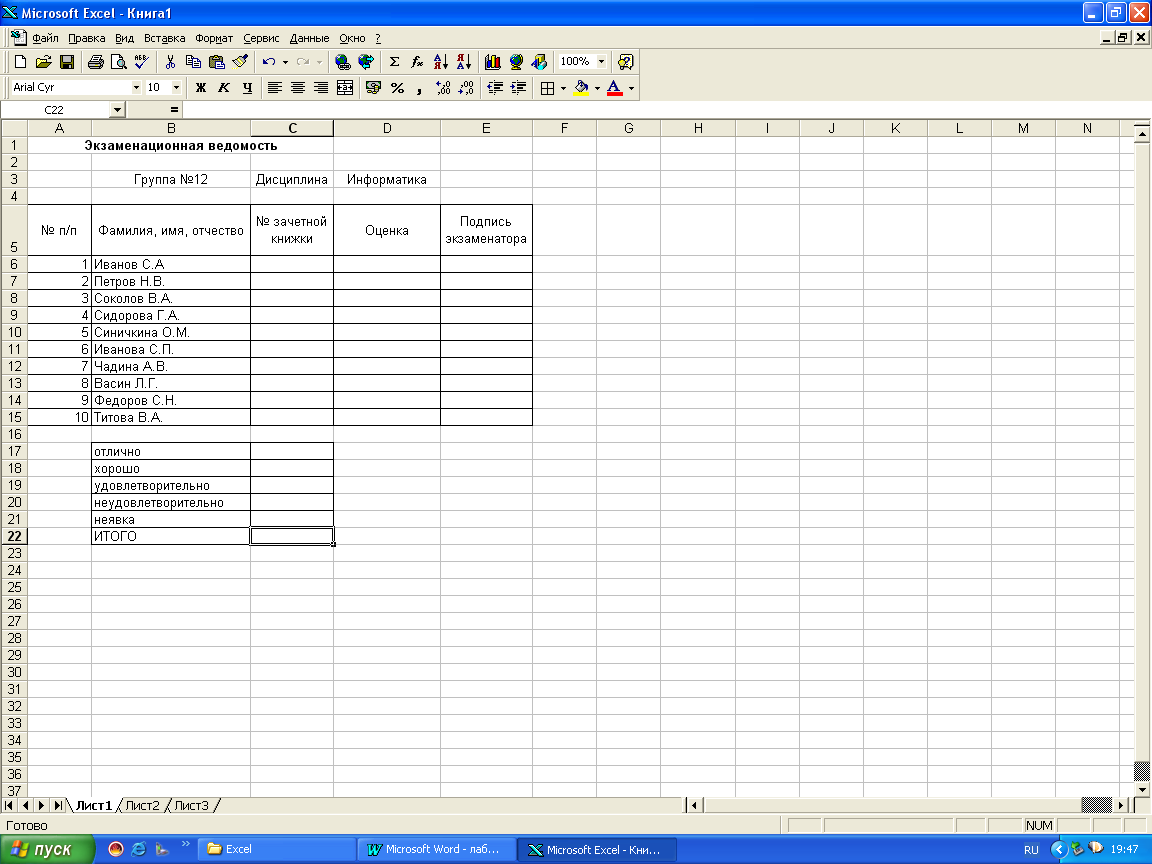The width and height of the screenshot is (1152, 864).
Task: Toggle align left
Action: pyautogui.click(x=275, y=88)
